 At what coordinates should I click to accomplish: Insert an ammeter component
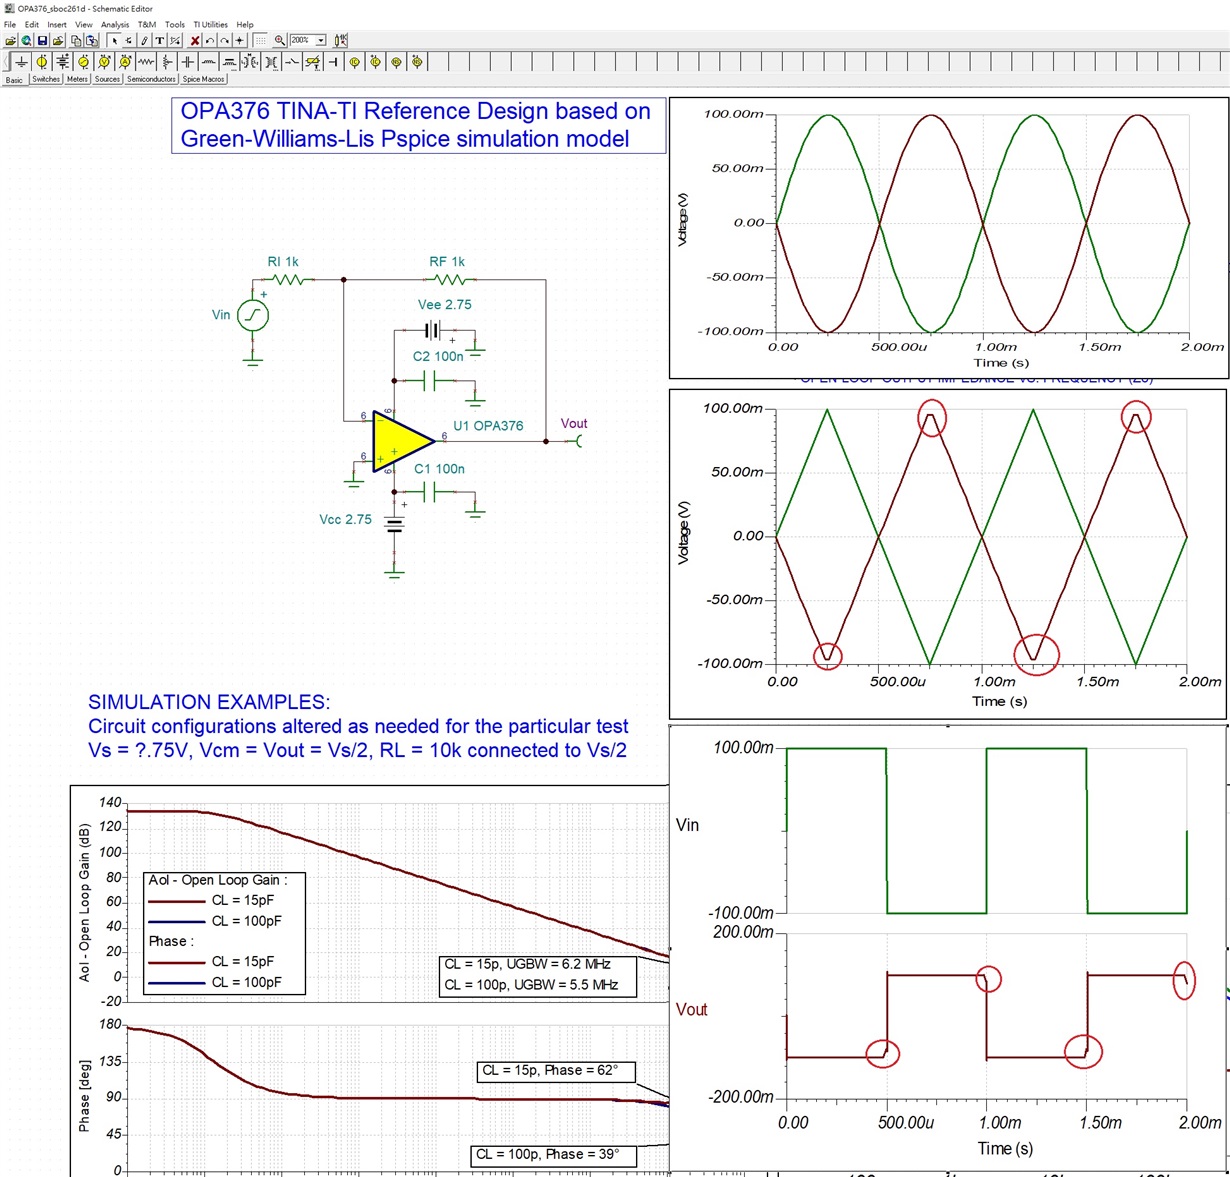124,62
